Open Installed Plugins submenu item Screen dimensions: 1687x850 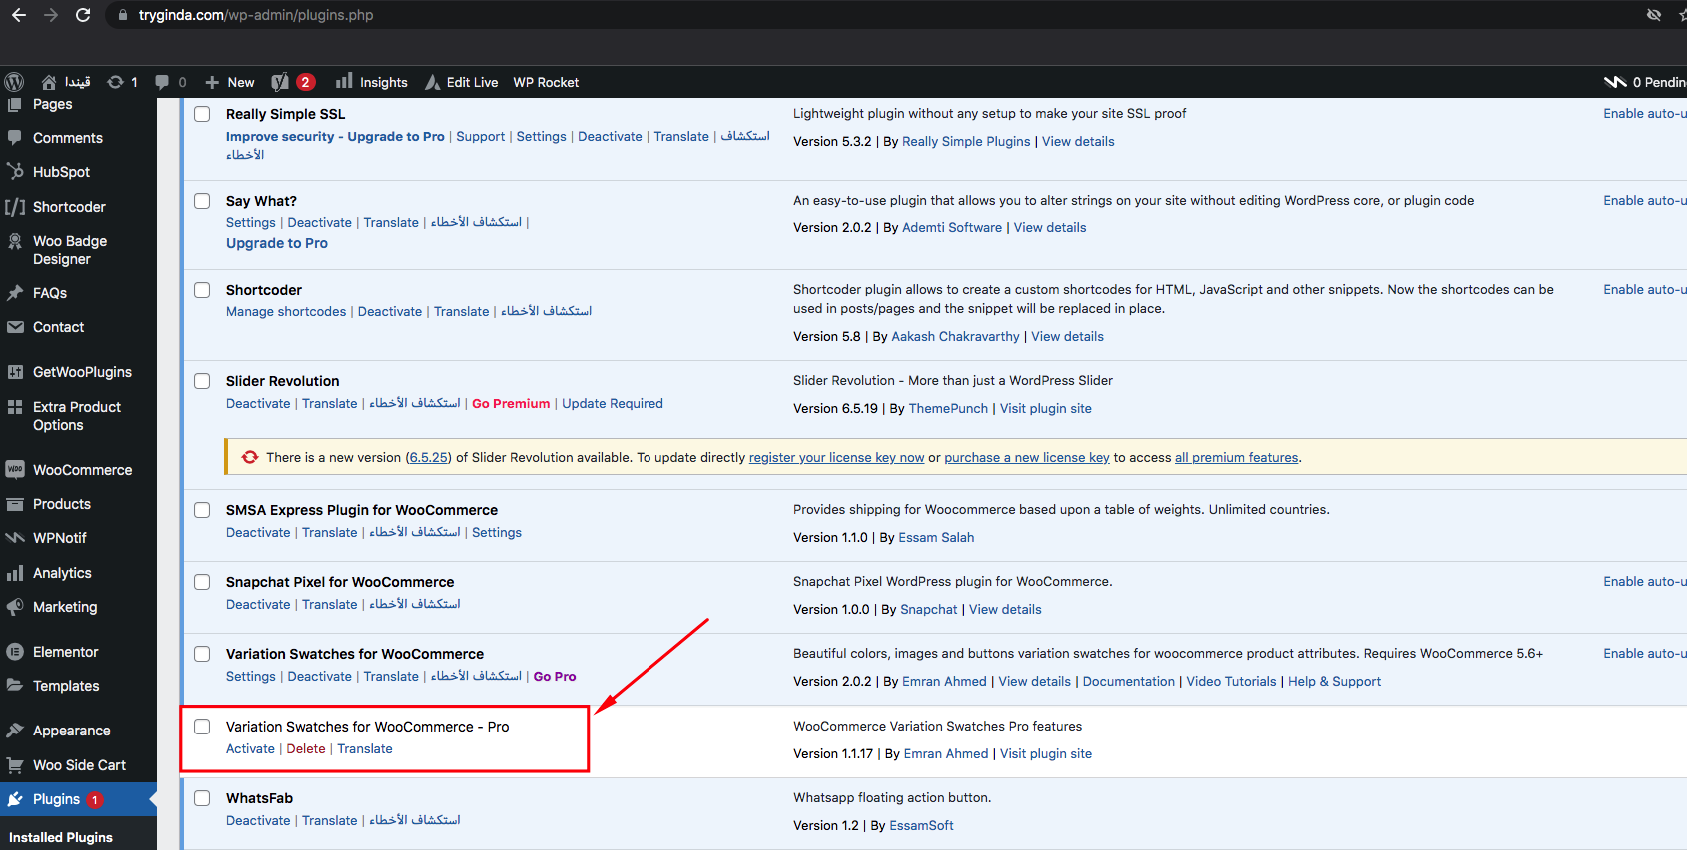[x=61, y=837]
